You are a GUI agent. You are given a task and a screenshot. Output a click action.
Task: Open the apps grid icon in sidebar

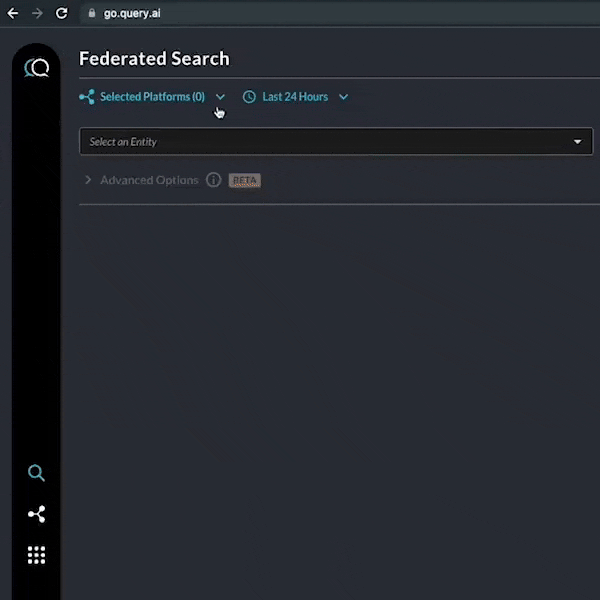tap(36, 555)
